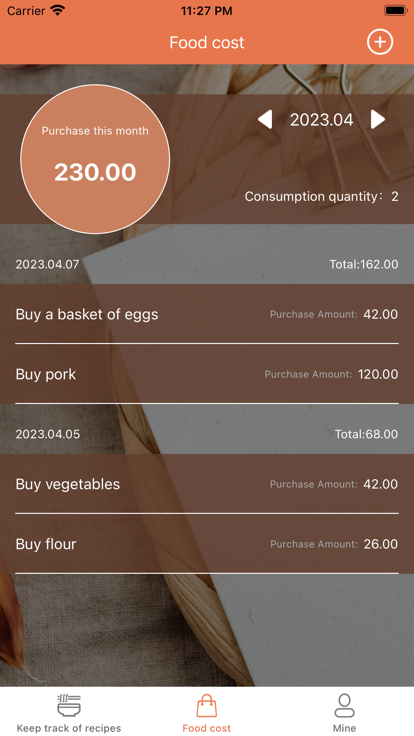Go to previous month with left arrow
The image size is (414, 736).
click(x=265, y=120)
